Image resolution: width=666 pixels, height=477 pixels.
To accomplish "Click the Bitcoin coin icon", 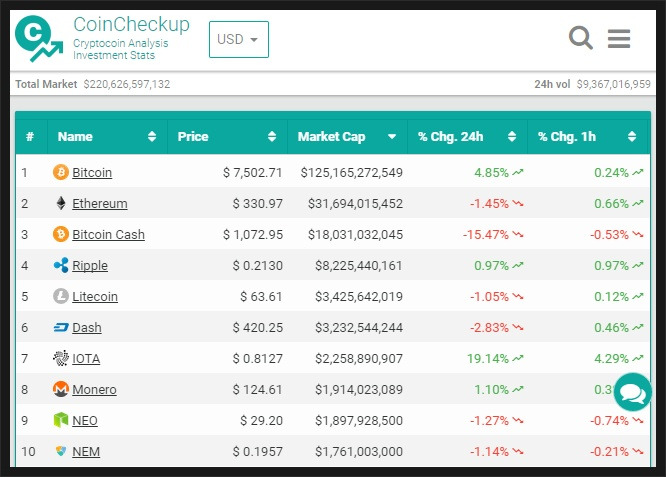I will click(61, 172).
